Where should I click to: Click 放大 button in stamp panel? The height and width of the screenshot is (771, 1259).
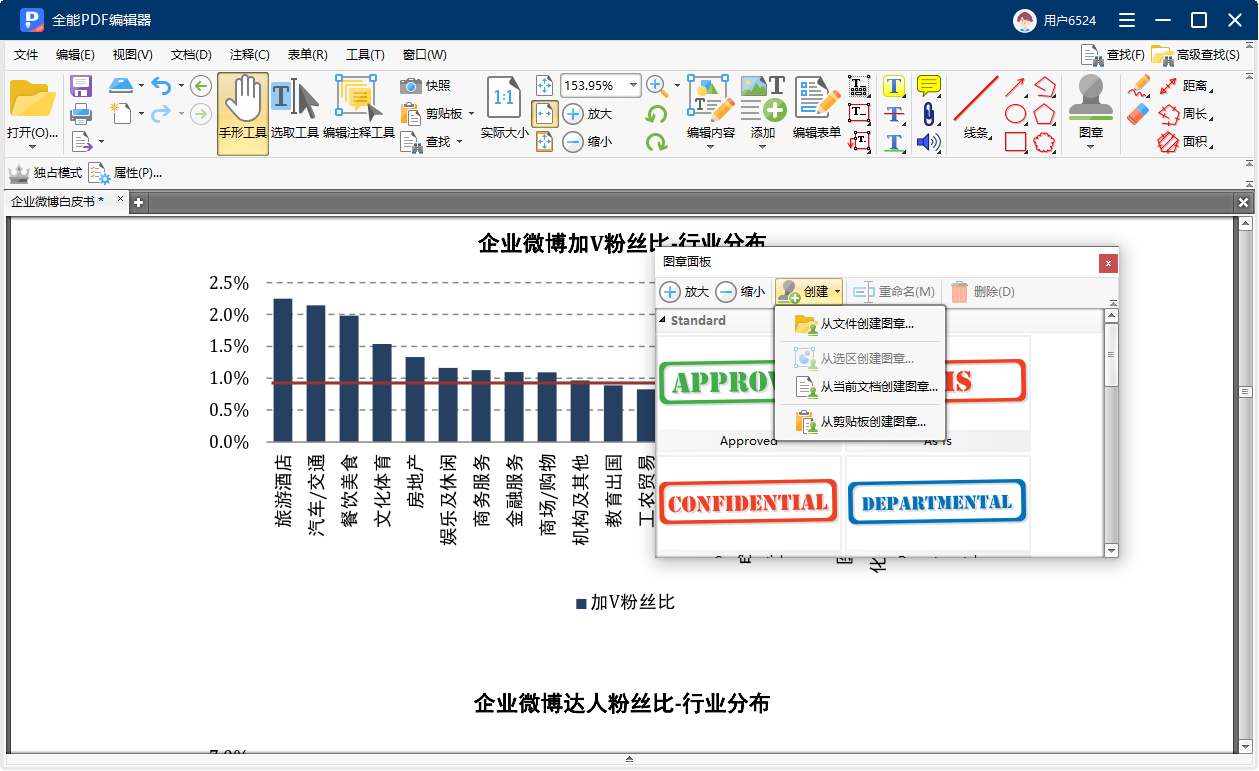685,292
